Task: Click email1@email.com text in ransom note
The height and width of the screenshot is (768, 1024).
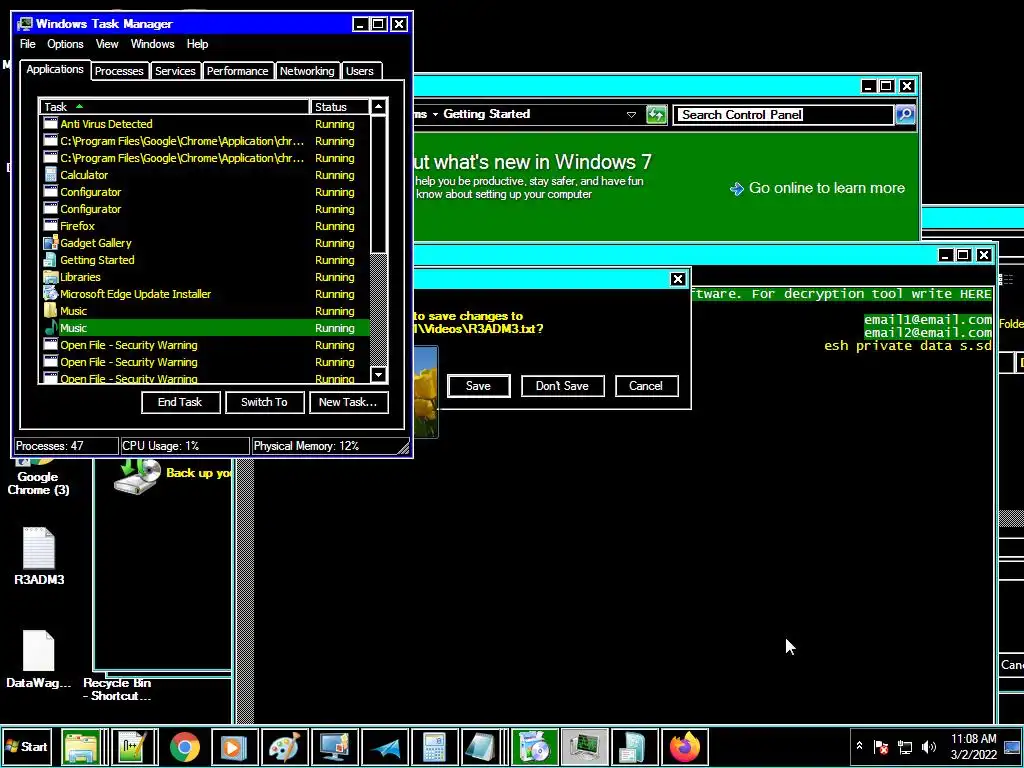Action: coord(927,319)
